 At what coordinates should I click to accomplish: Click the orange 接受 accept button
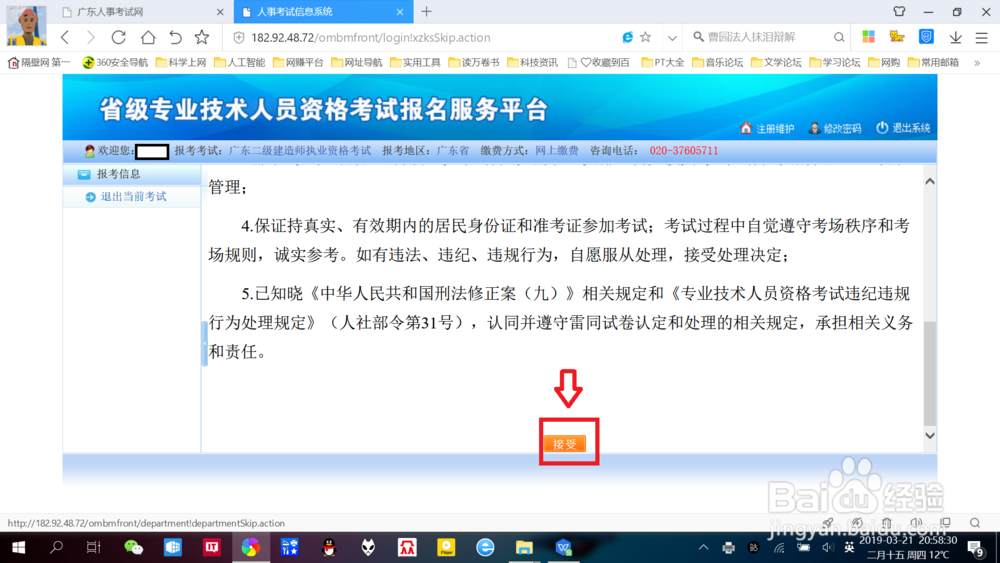tap(565, 444)
